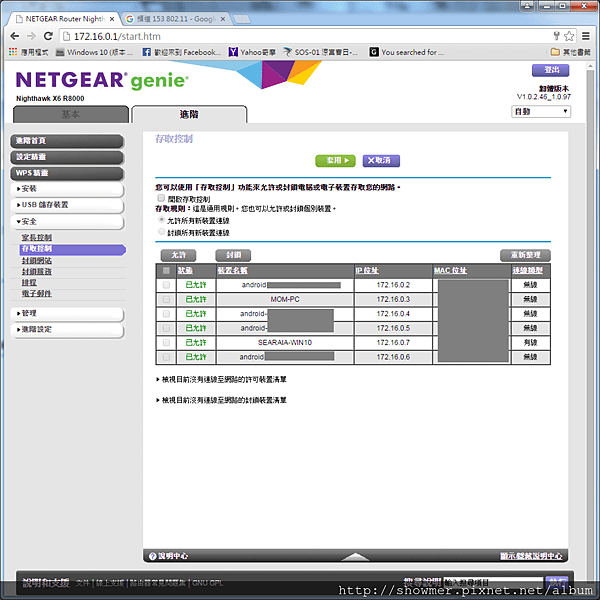Expand the 進階設定 sidebar section
The width and height of the screenshot is (600, 600).
(67, 329)
